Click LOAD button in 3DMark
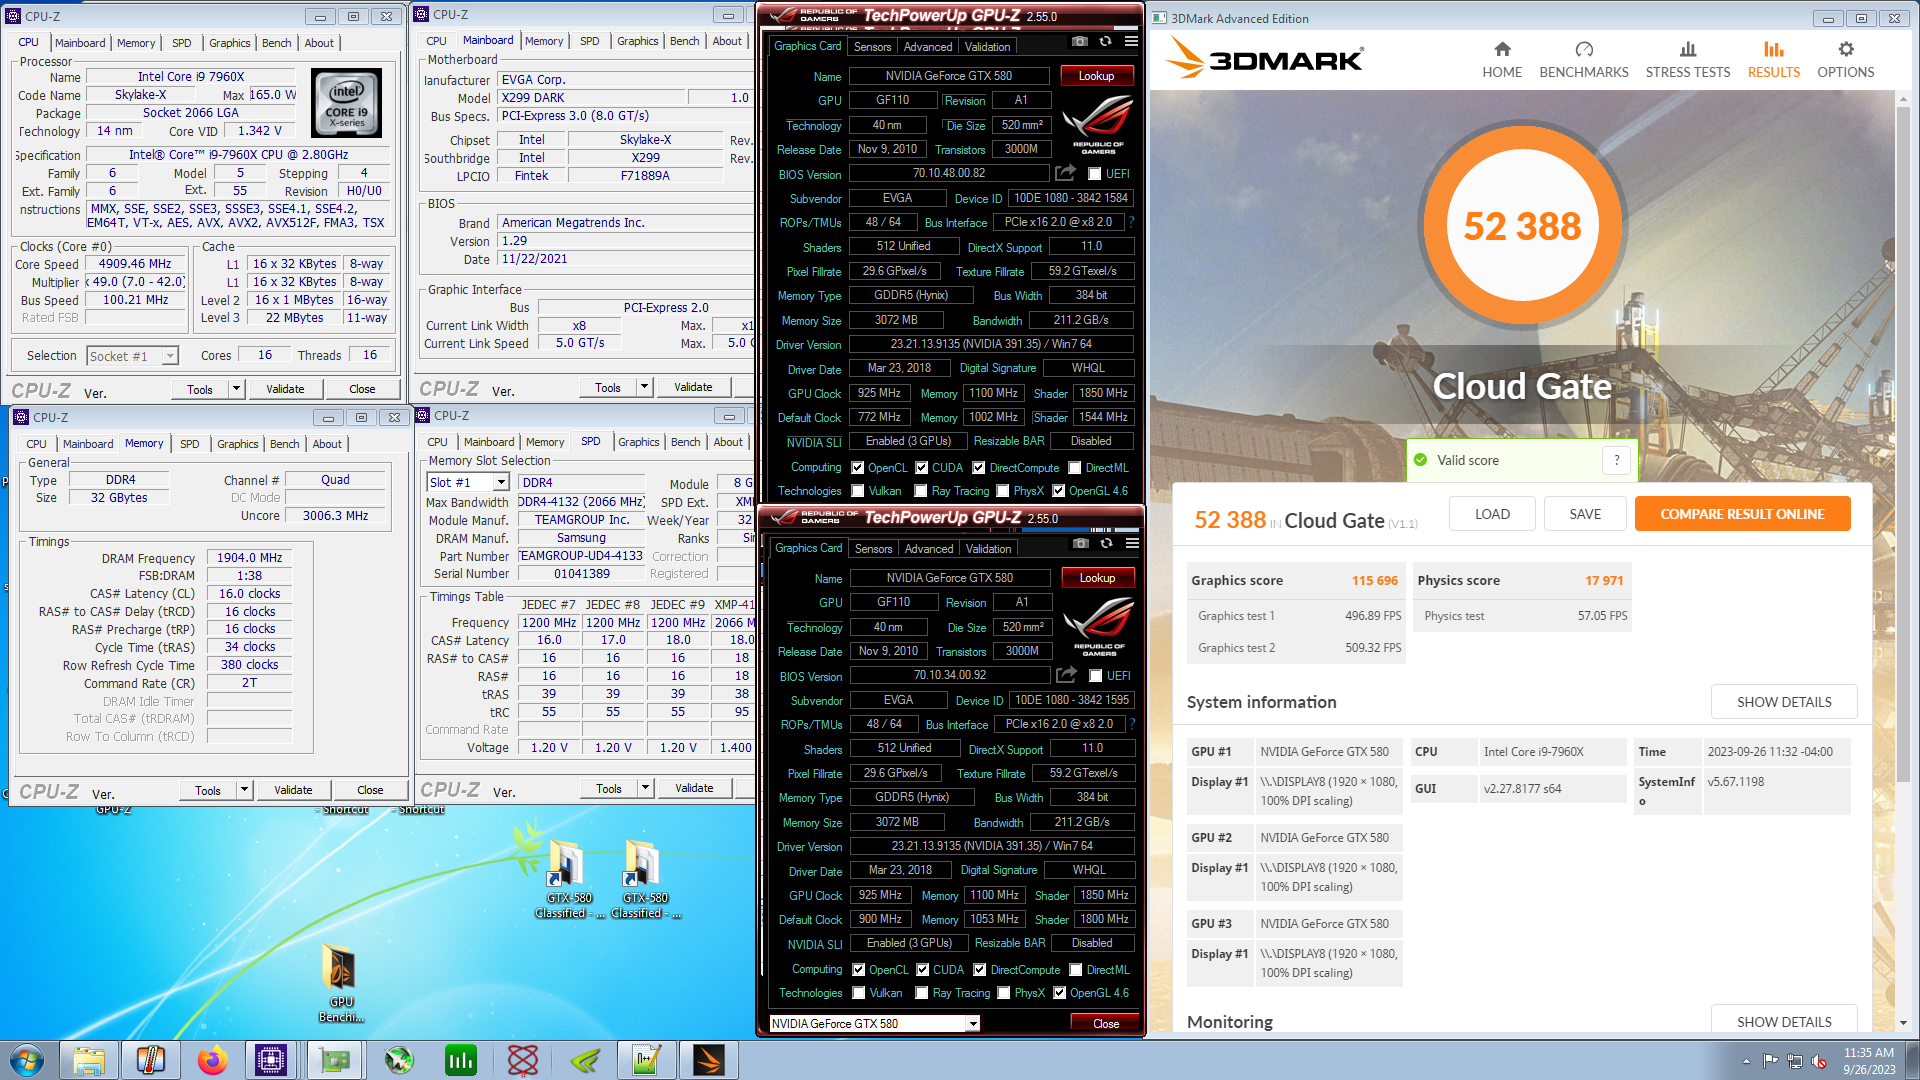The height and width of the screenshot is (1080, 1920). [x=1492, y=514]
